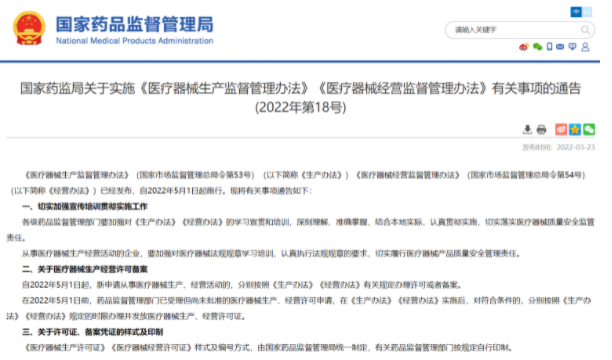Open the WeChat icon in header
612x360 pixels.
537,47
